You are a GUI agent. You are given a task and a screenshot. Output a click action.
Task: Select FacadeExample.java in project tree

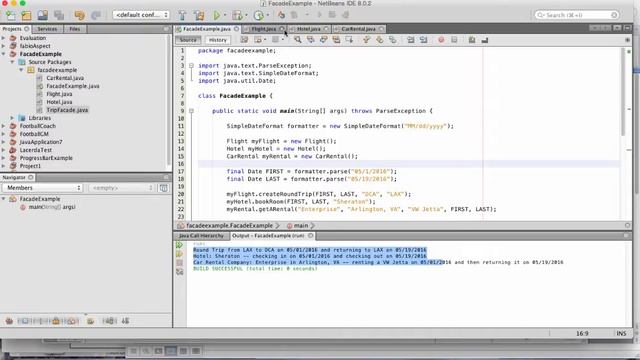[x=73, y=86]
